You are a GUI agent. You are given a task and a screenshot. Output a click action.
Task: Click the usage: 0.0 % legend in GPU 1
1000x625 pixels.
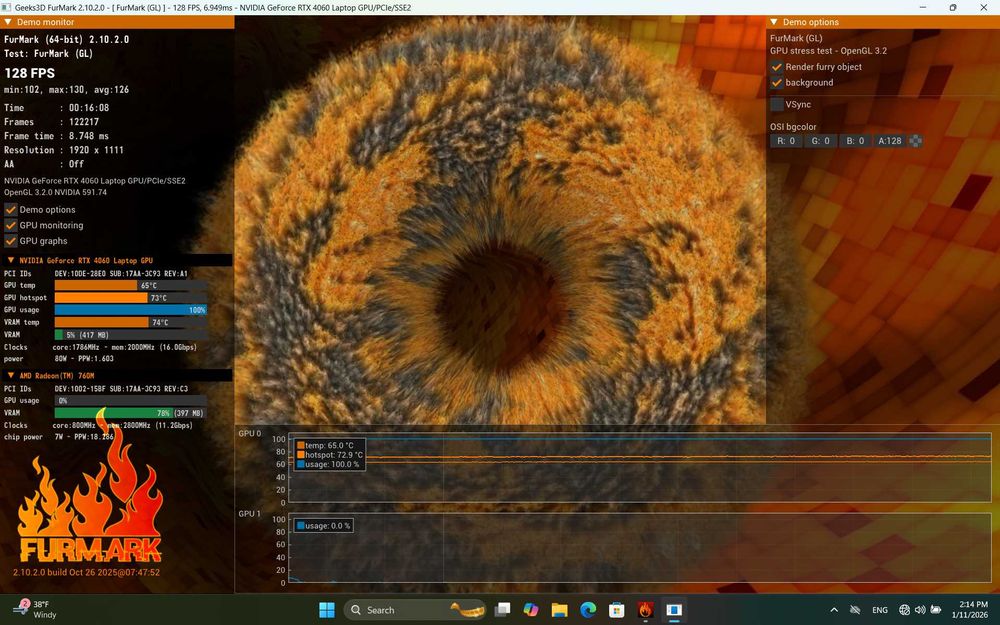click(x=323, y=526)
